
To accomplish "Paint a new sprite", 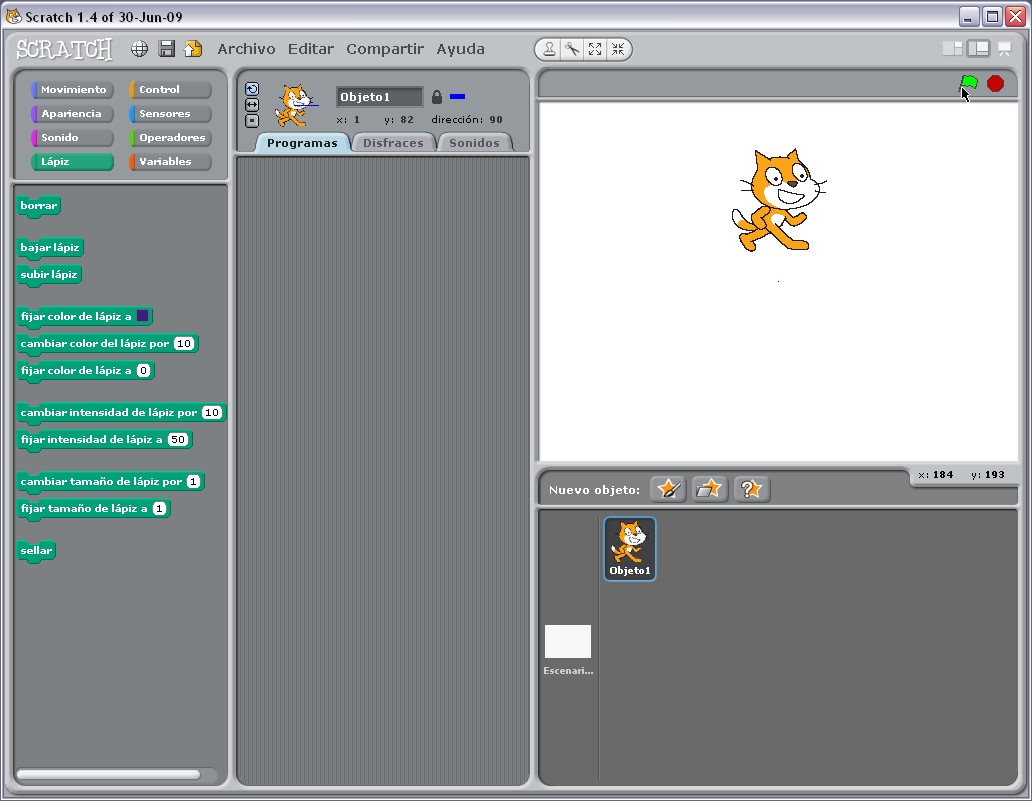I will (669, 489).
